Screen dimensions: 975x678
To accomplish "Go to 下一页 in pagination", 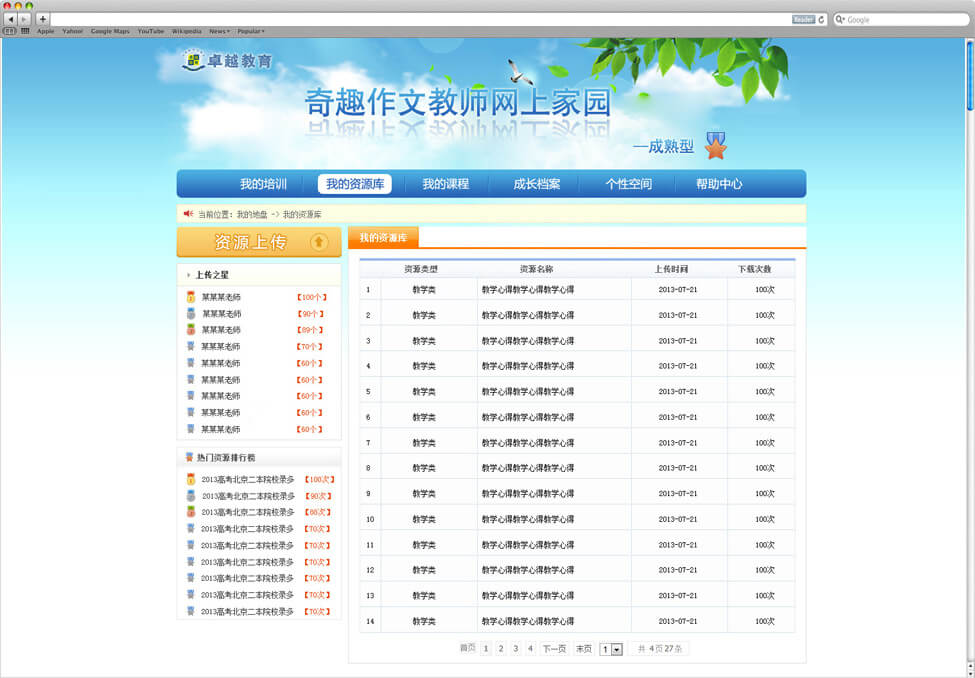I will 554,649.
